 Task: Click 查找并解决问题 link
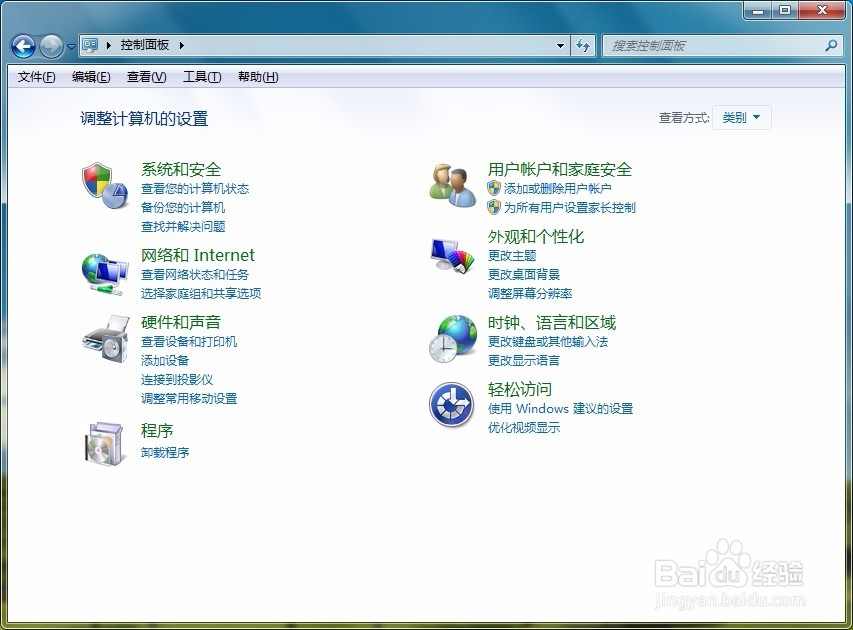(x=183, y=226)
